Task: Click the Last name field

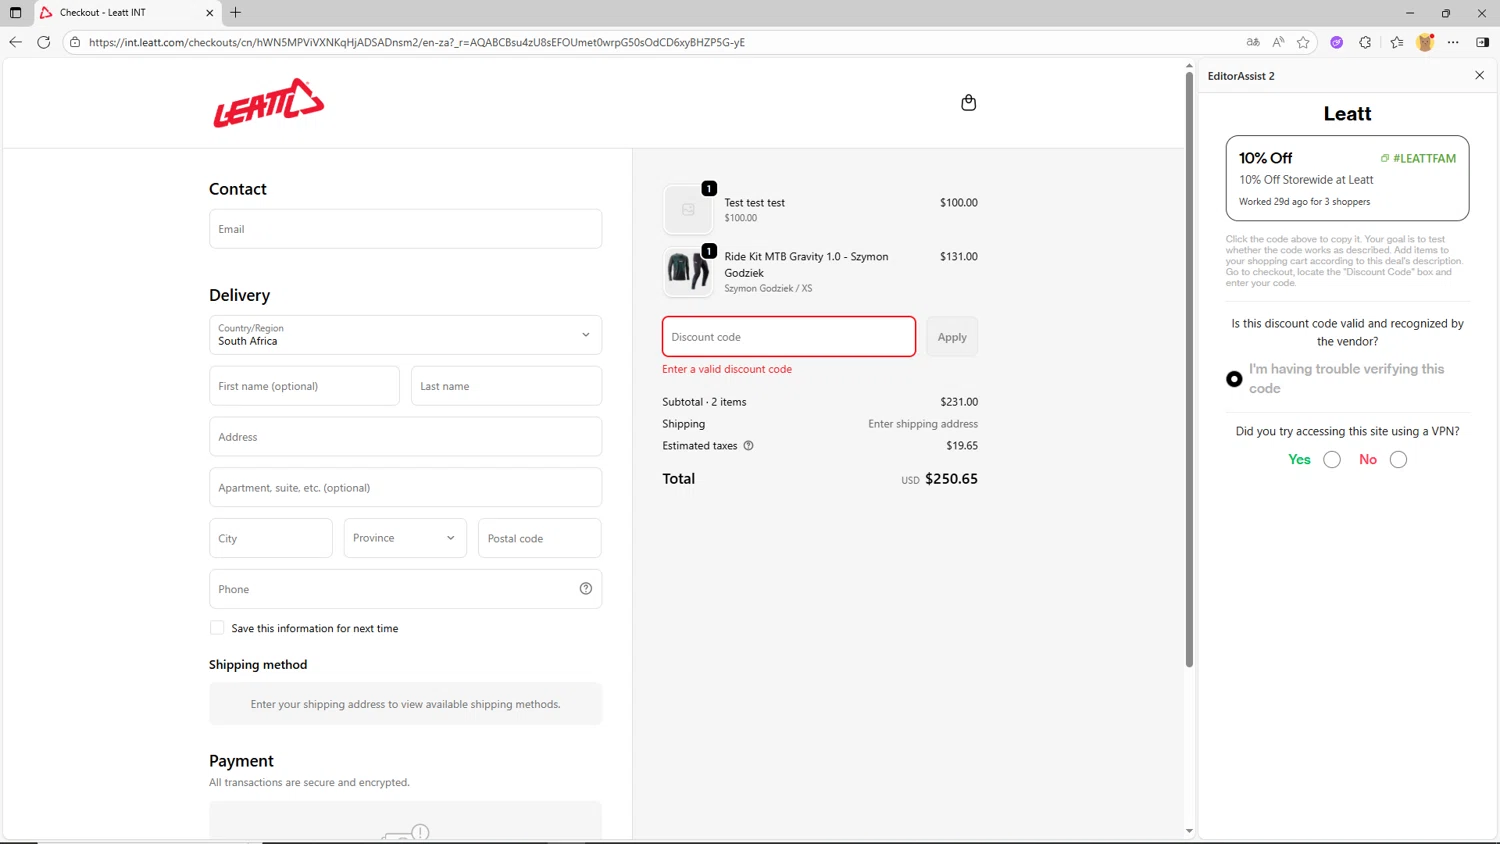Action: click(x=506, y=386)
